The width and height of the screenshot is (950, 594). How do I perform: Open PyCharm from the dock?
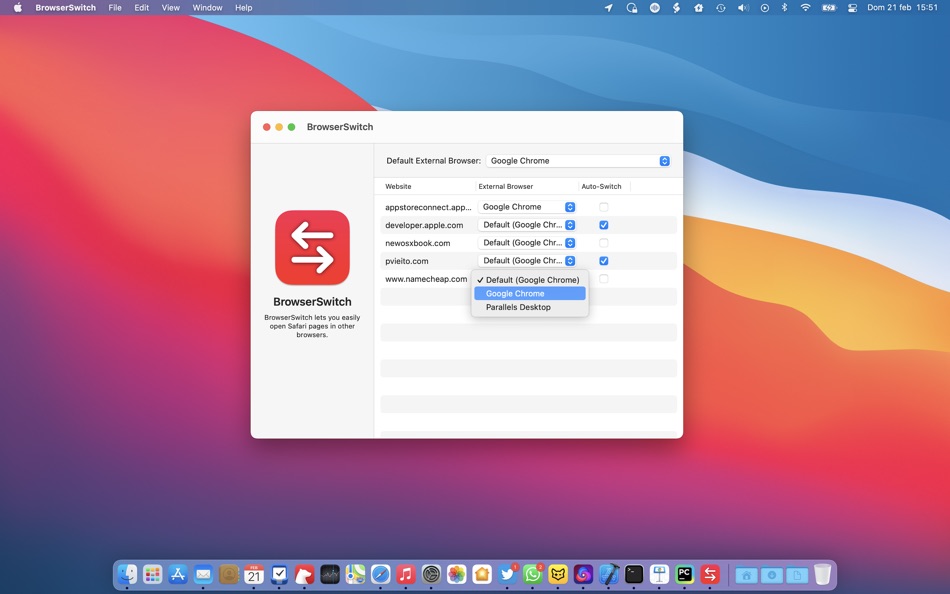click(x=685, y=573)
